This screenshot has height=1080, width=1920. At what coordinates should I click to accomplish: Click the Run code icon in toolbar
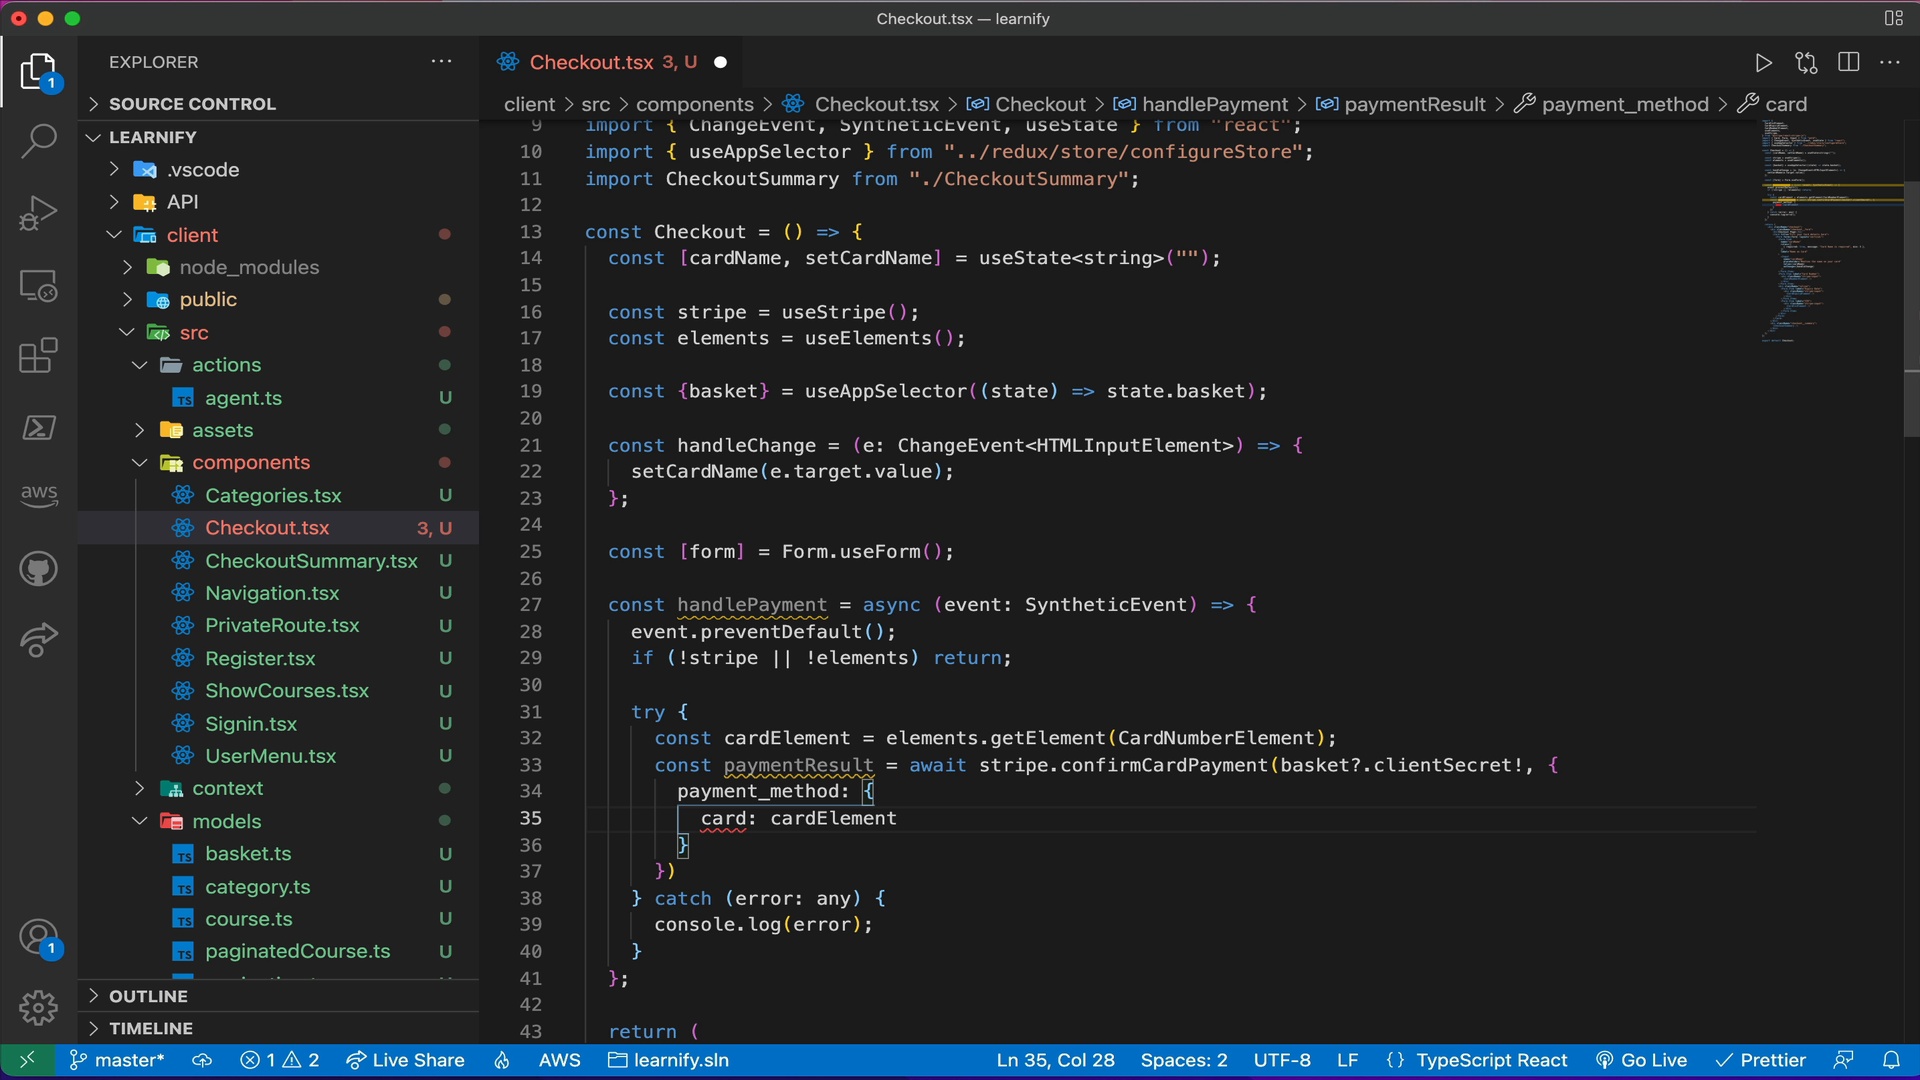pyautogui.click(x=1763, y=62)
